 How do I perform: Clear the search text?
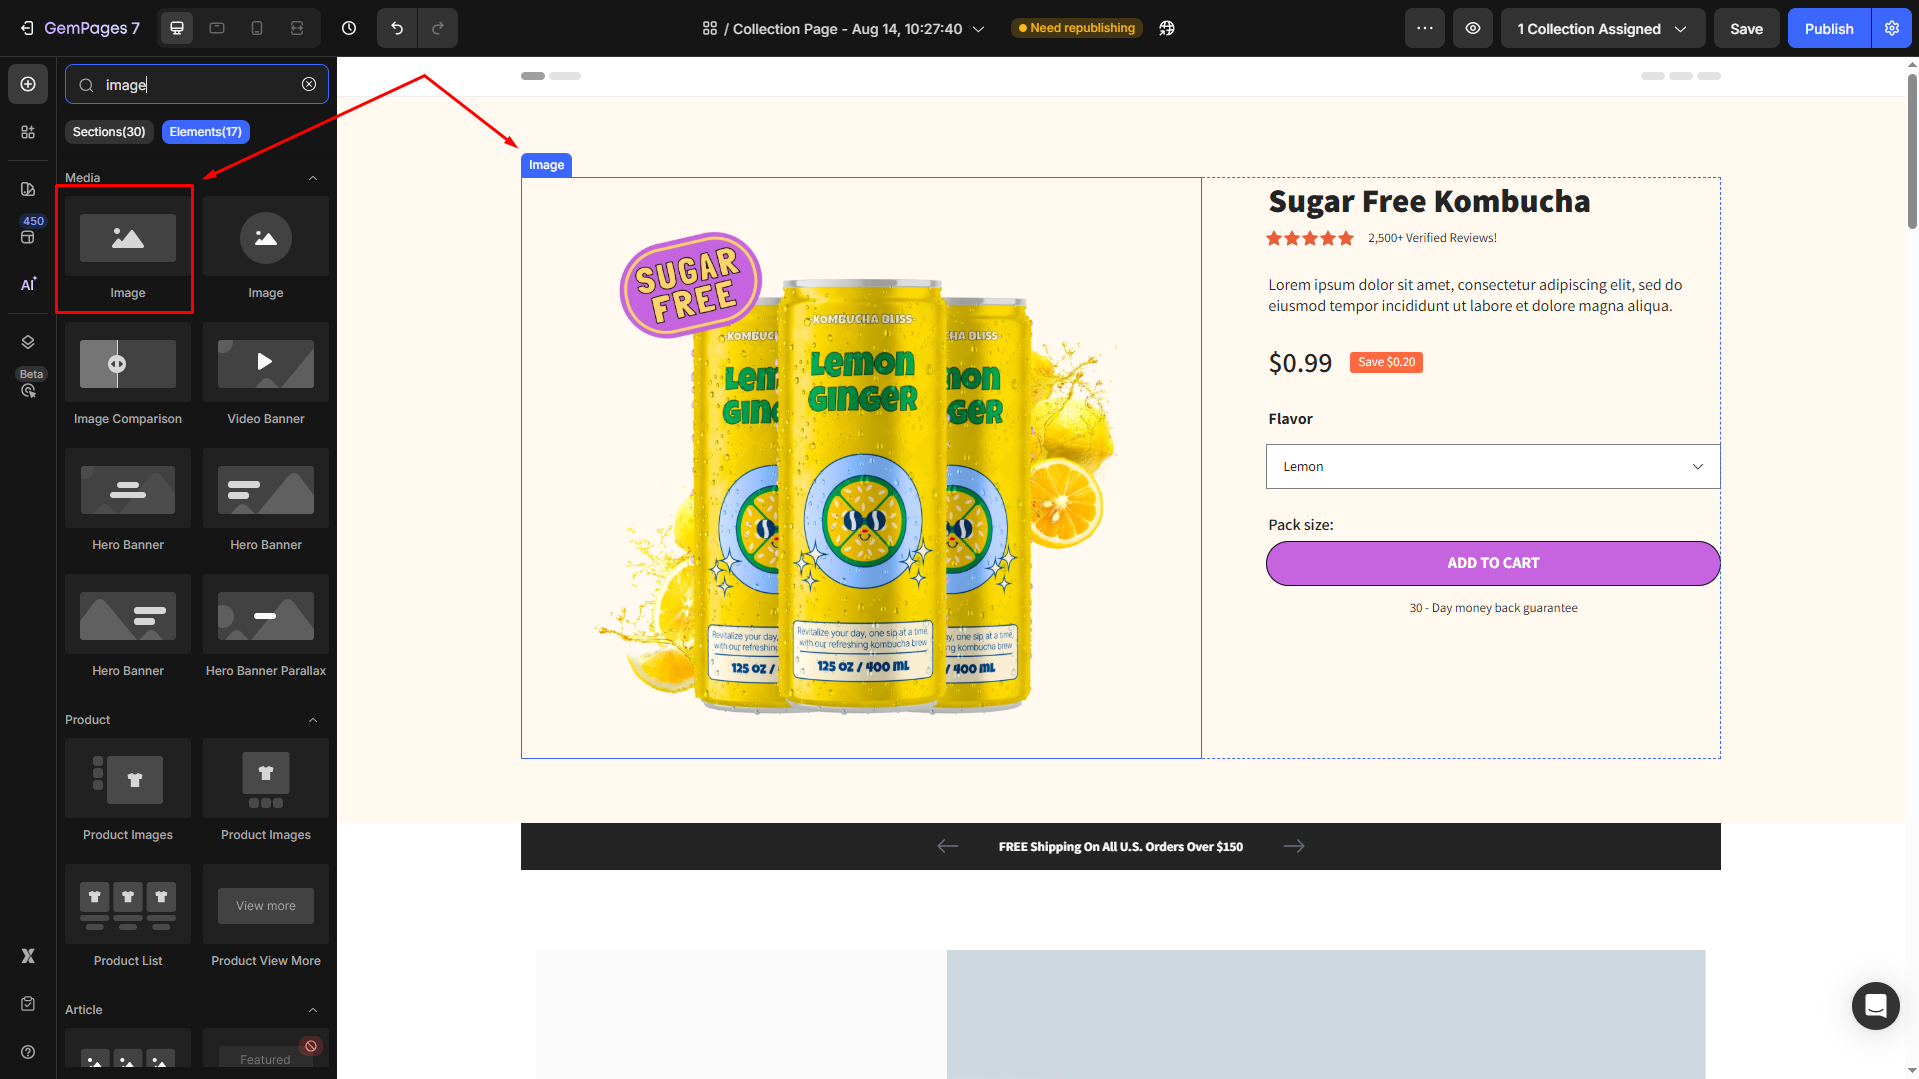click(309, 84)
